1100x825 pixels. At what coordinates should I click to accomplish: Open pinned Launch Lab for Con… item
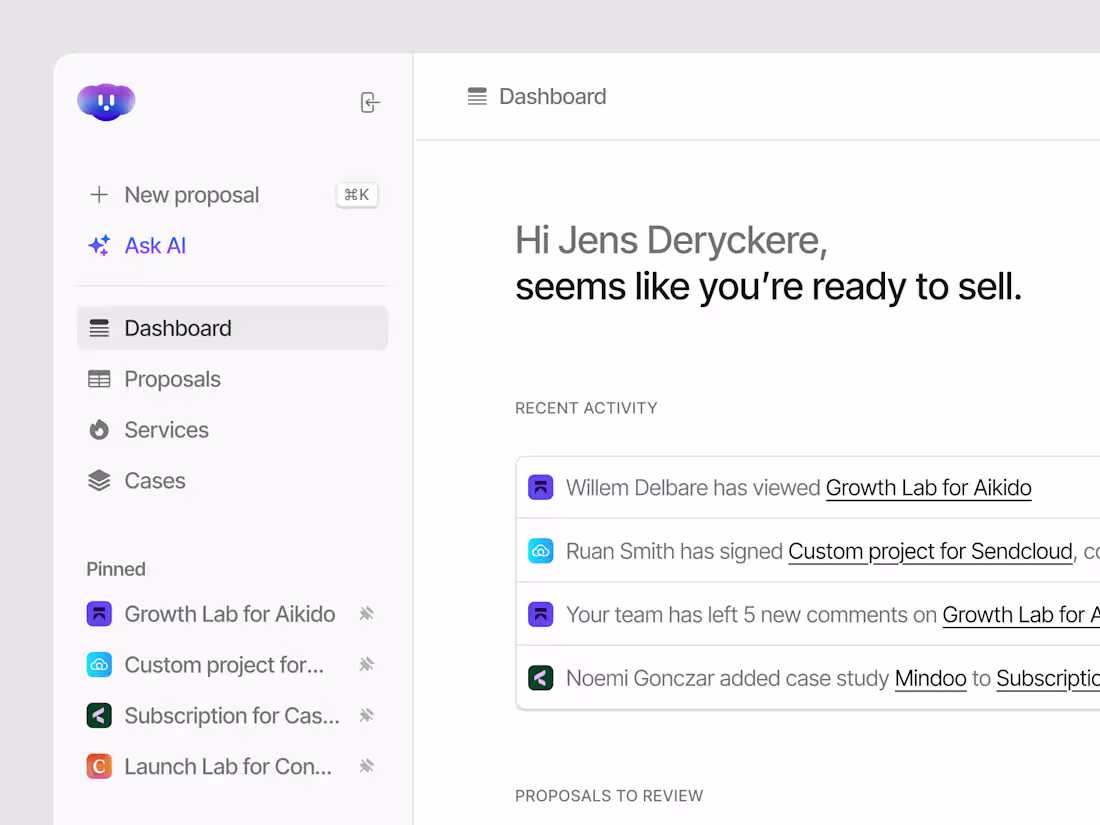228,766
